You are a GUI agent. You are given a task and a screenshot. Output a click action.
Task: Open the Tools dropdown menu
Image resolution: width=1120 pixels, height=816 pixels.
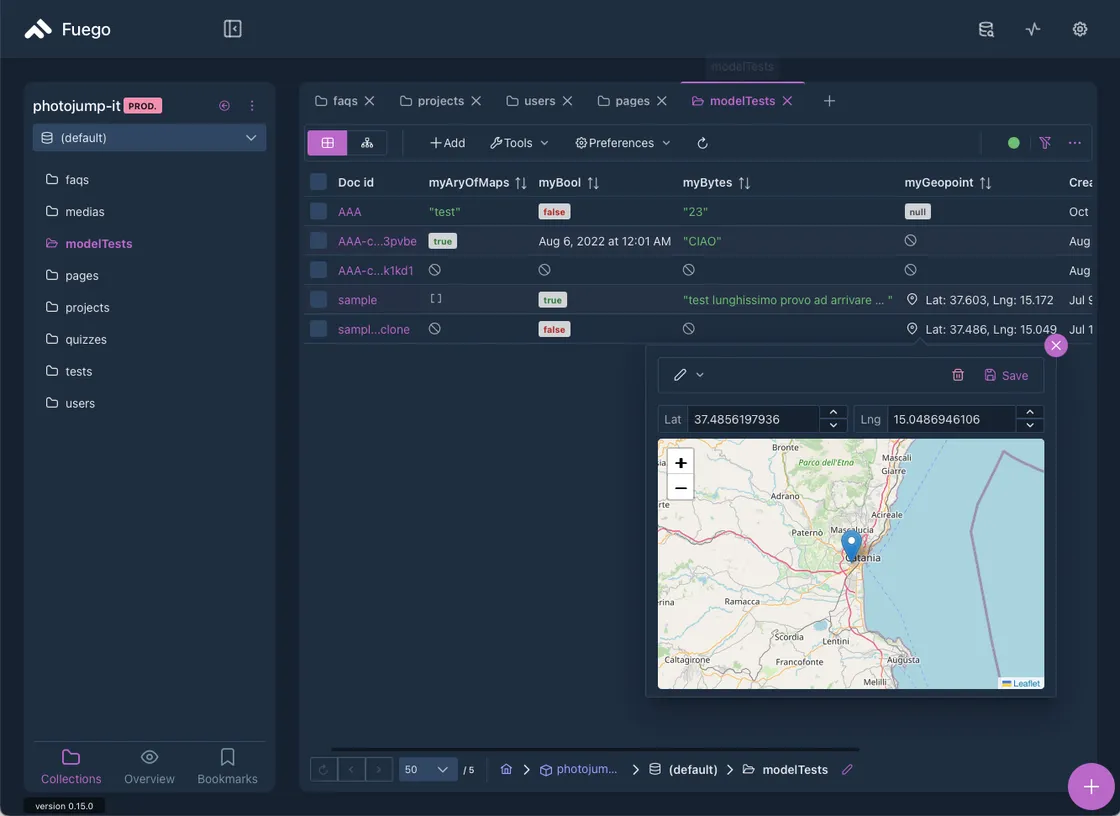coord(519,143)
